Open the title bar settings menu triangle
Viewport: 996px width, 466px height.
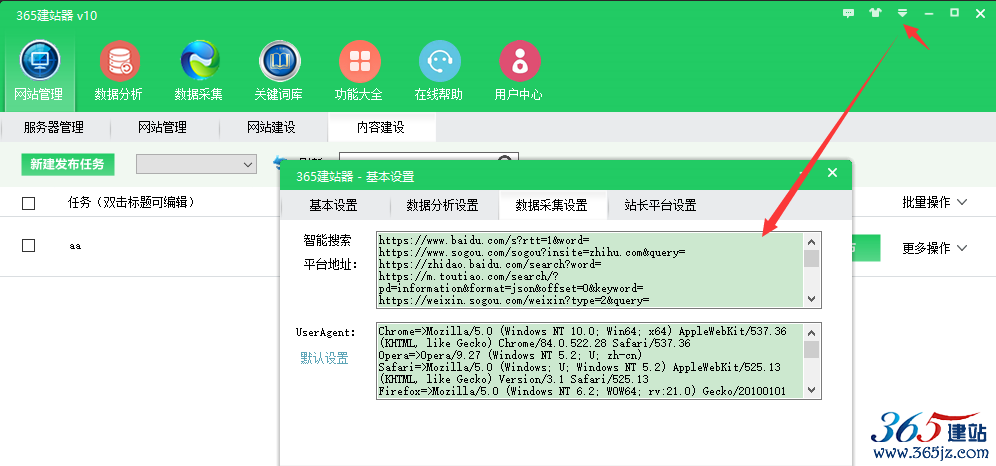coord(902,13)
